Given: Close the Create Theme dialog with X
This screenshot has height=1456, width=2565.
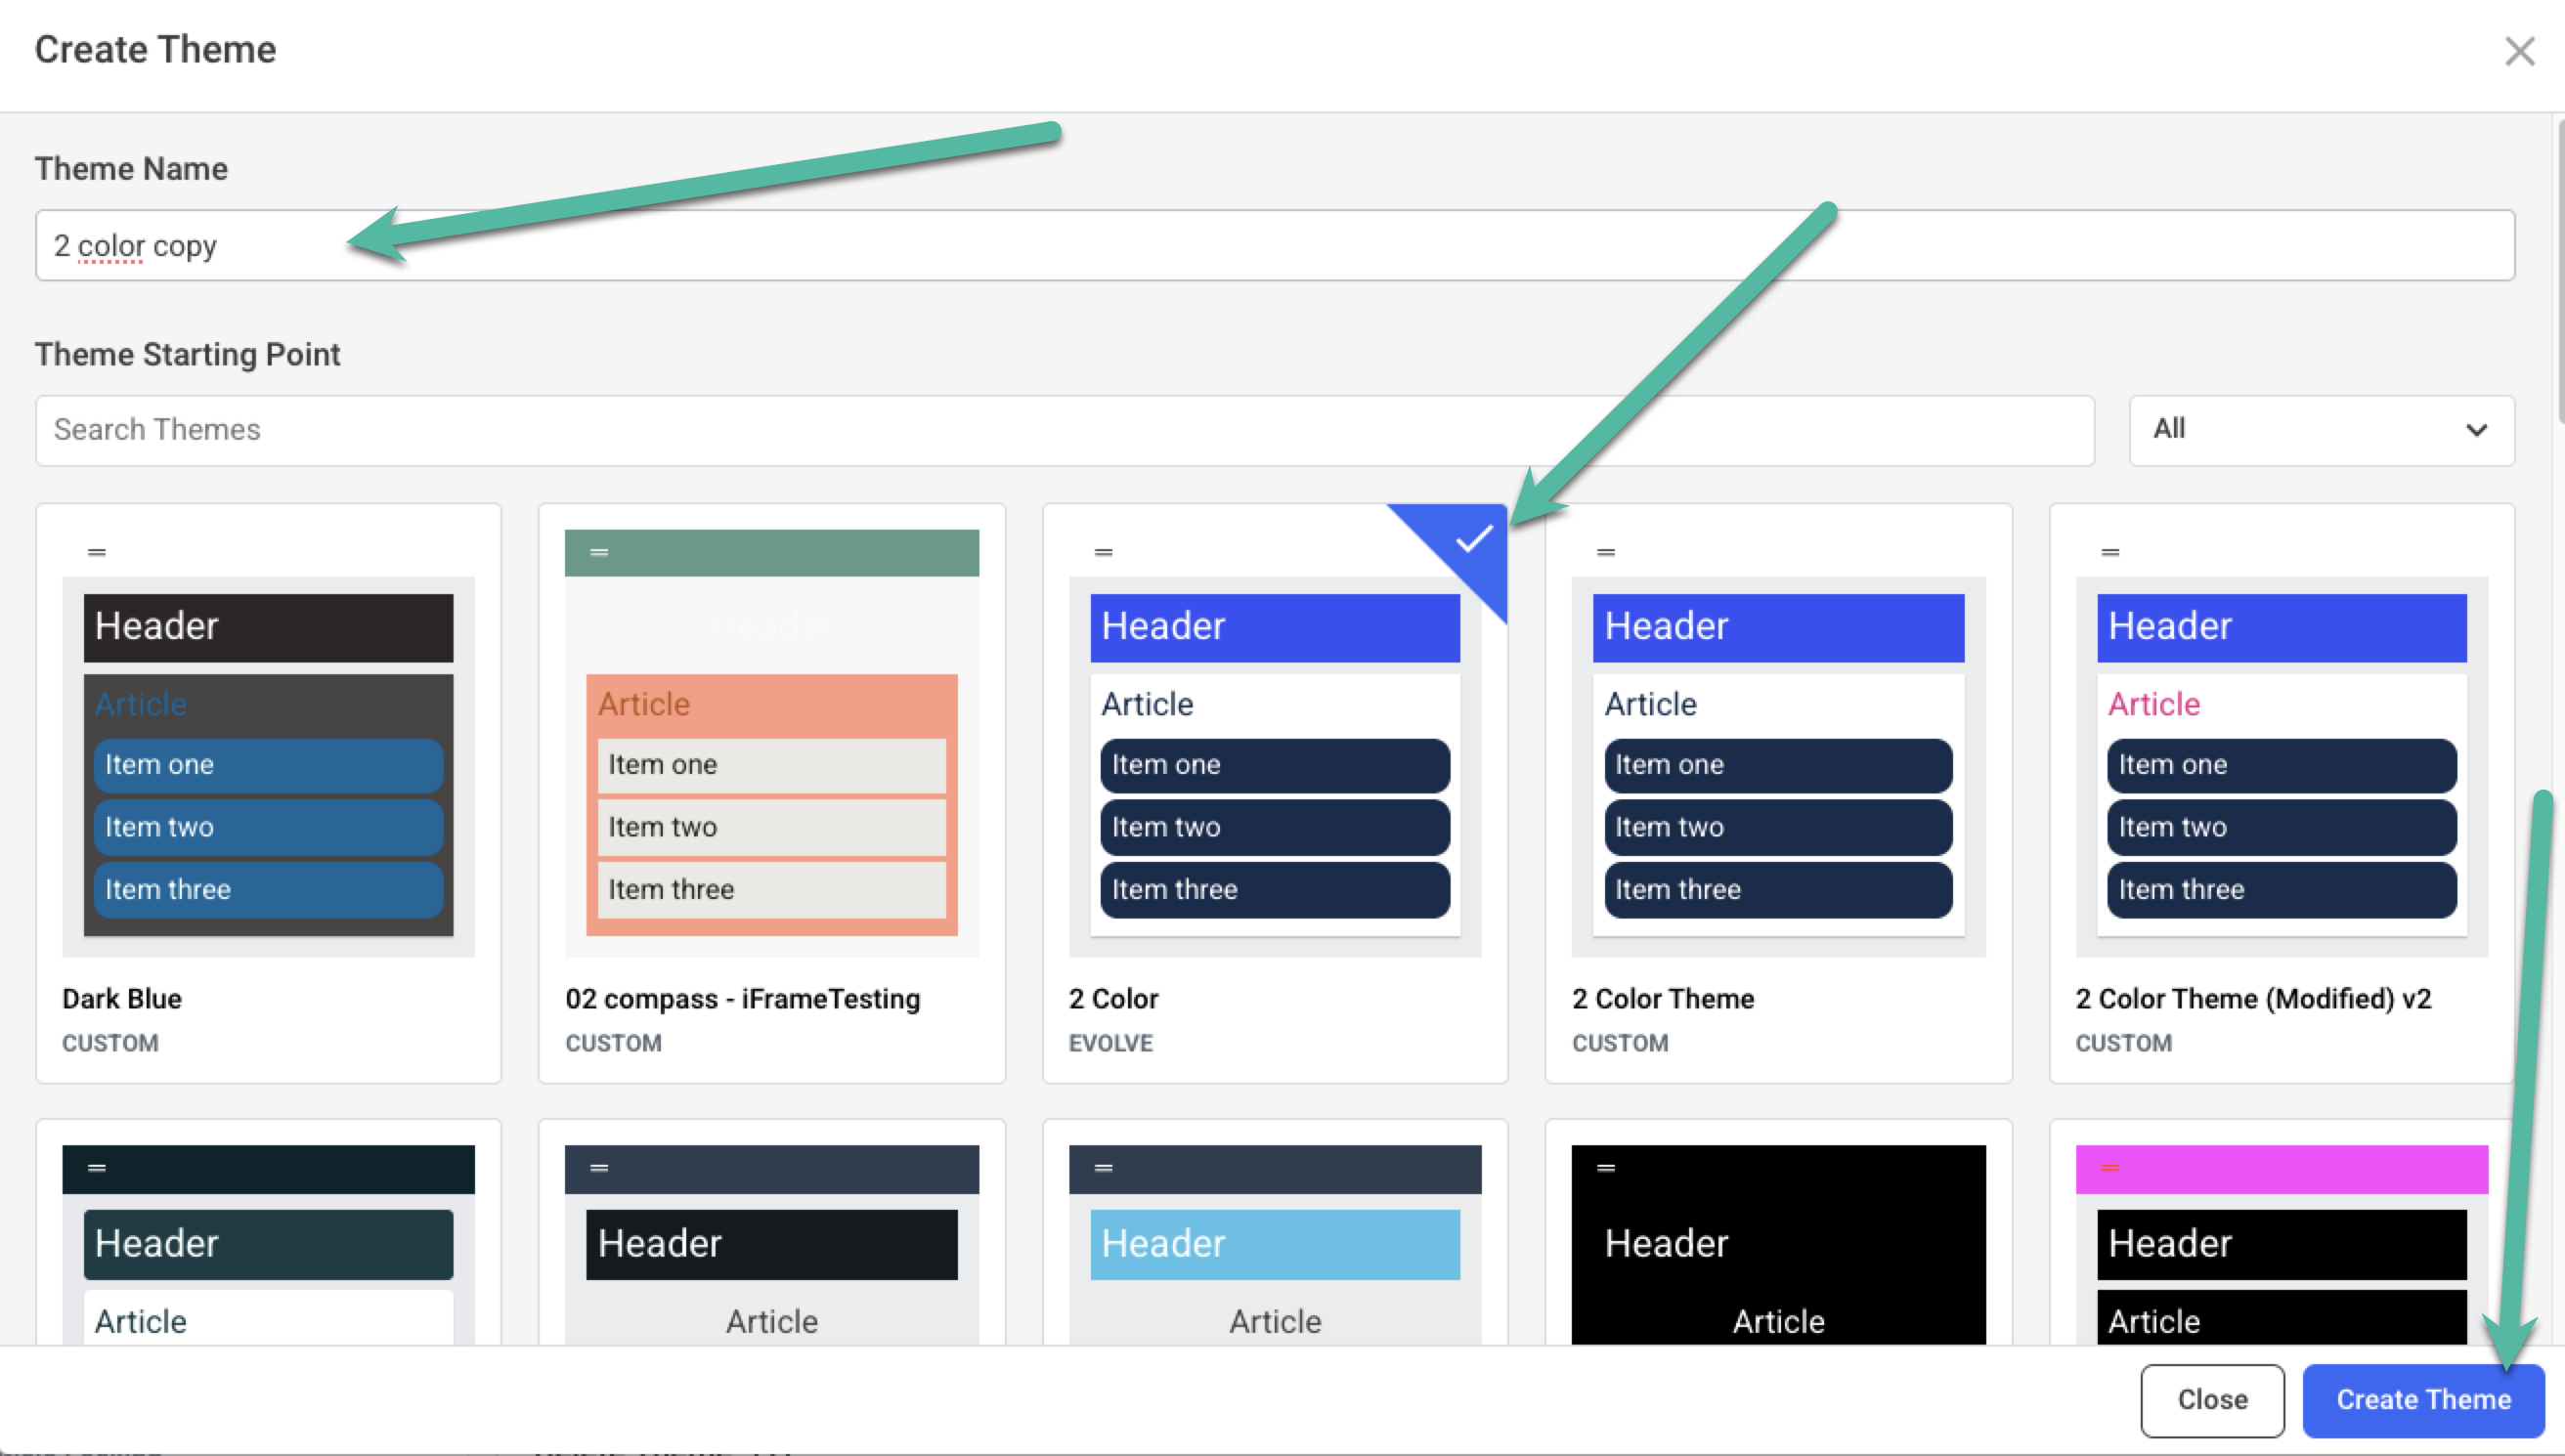Looking at the screenshot, I should click(2519, 51).
